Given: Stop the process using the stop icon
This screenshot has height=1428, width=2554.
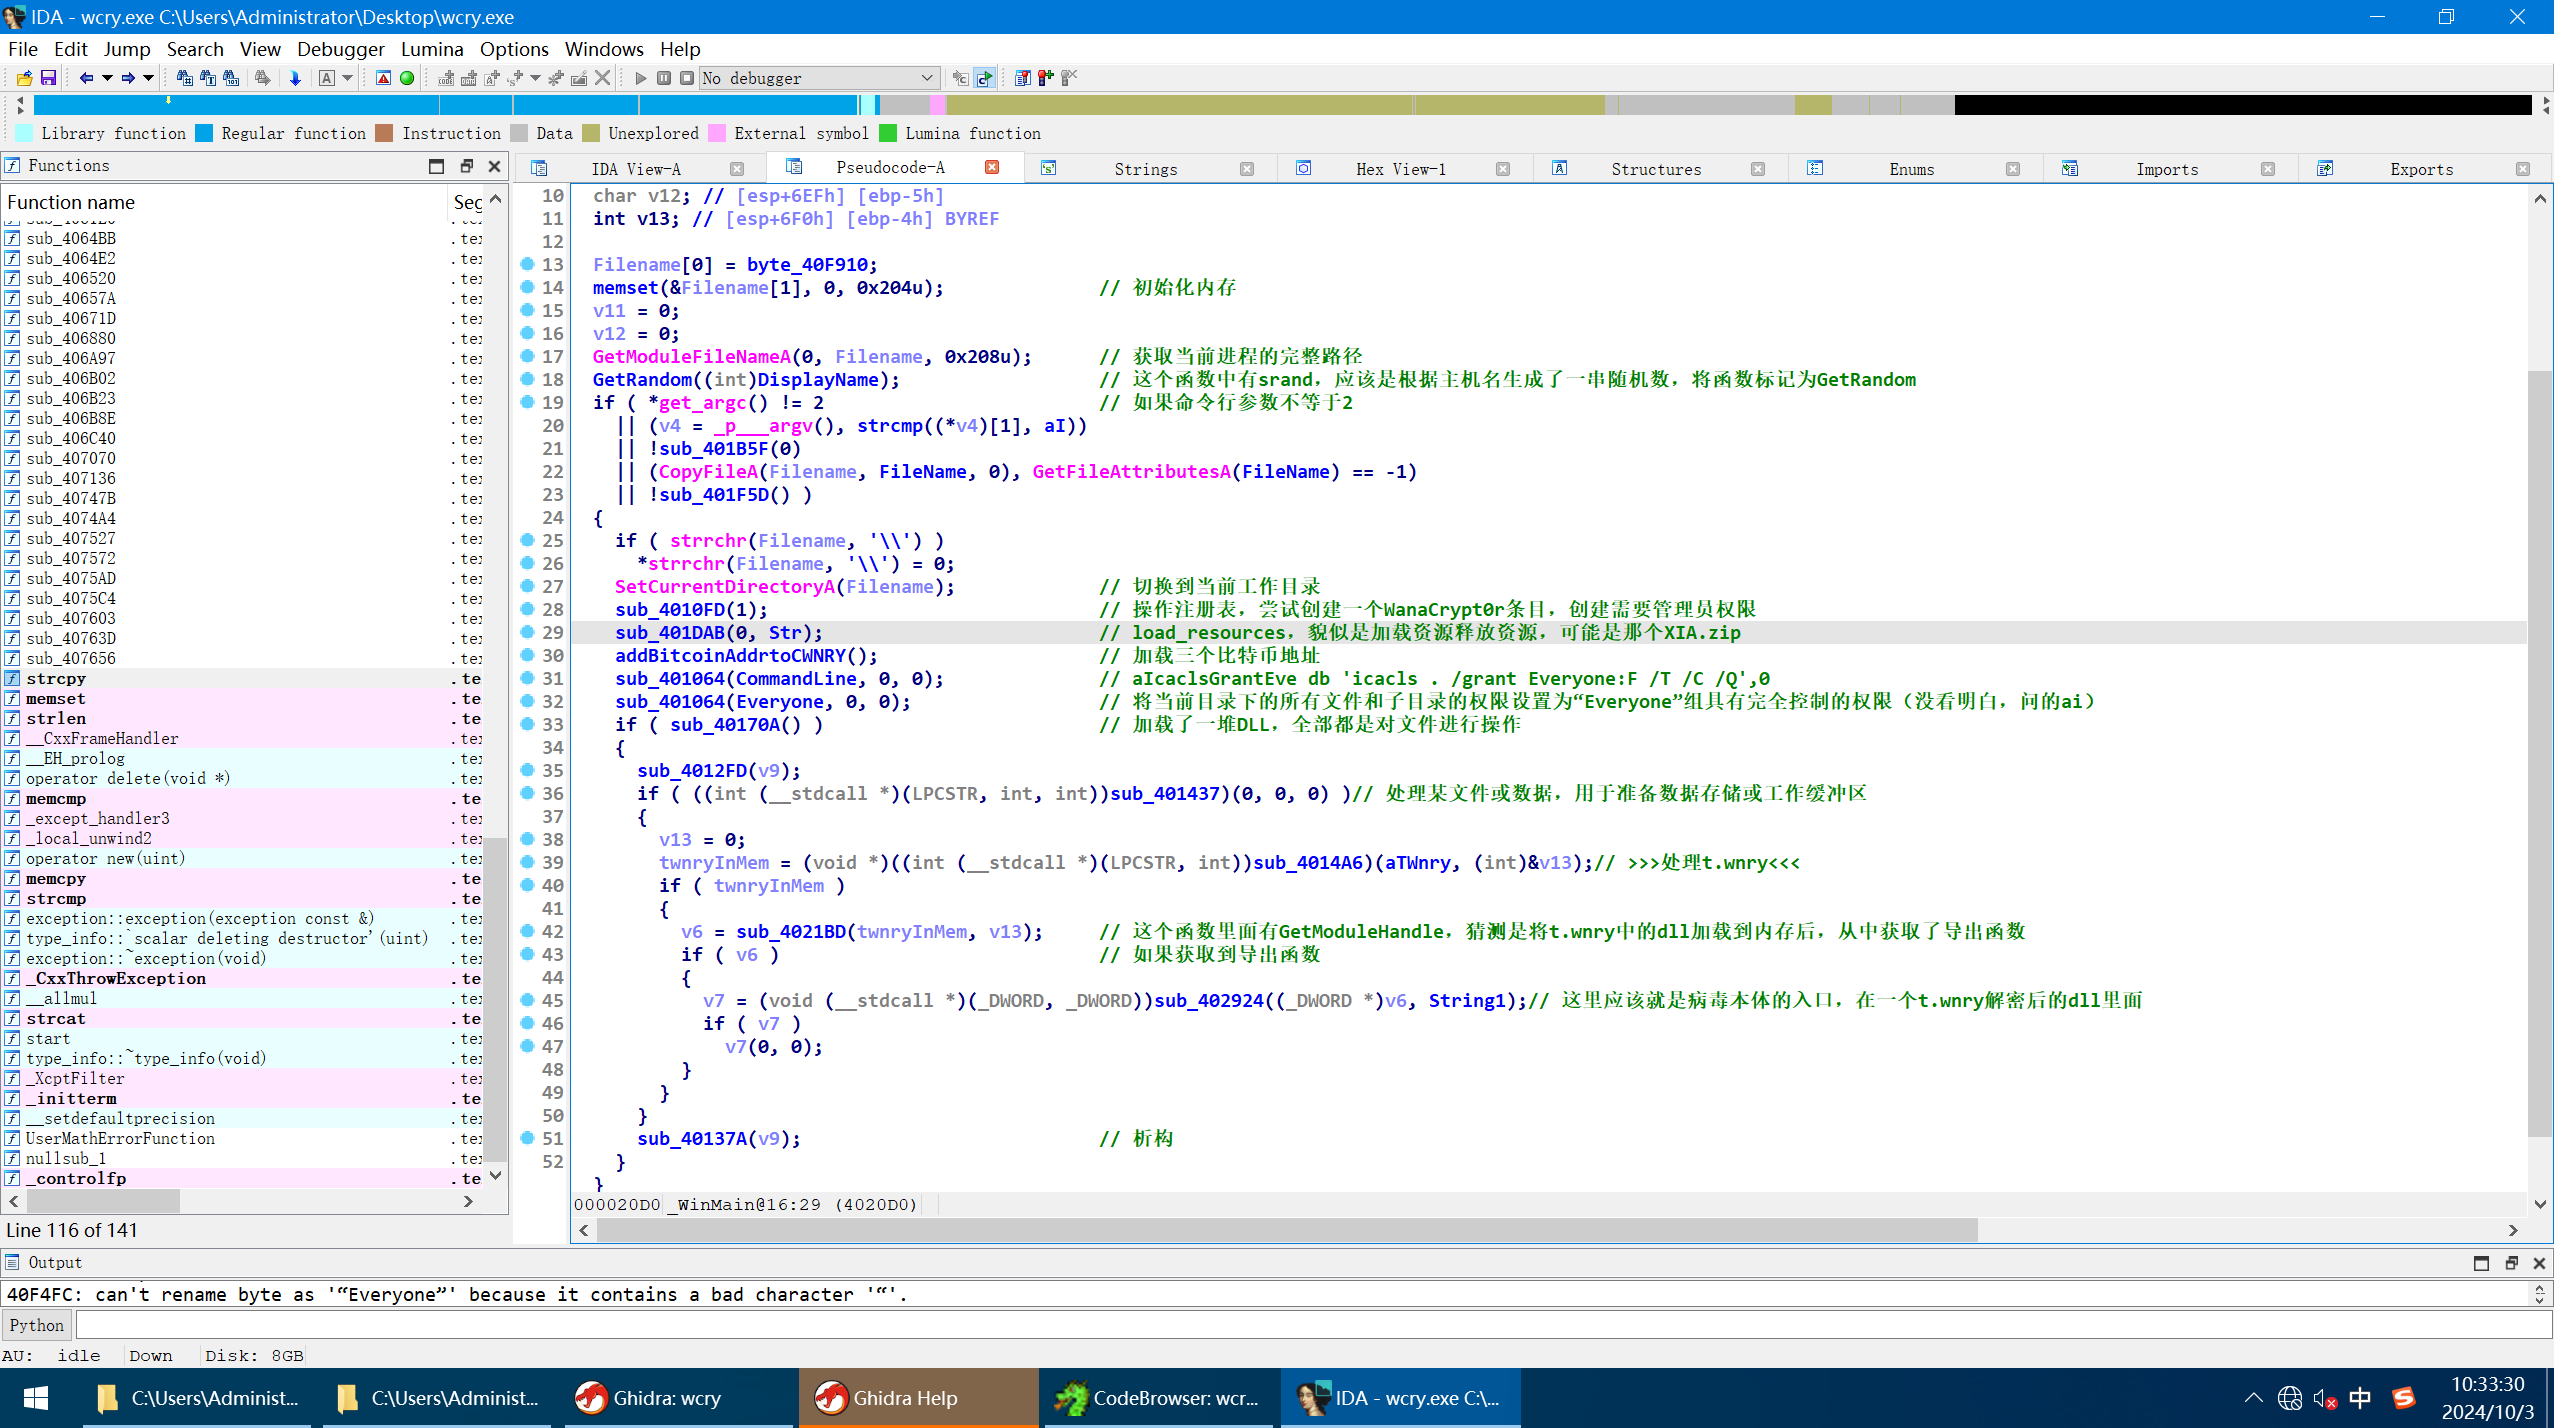Looking at the screenshot, I should 687,78.
